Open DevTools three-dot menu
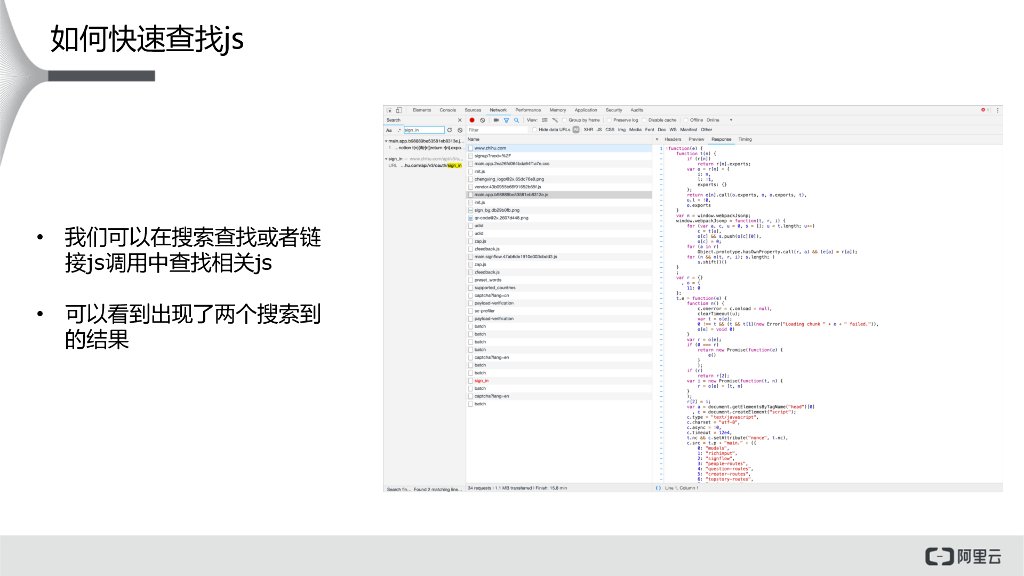Image resolution: width=1024 pixels, height=576 pixels. 996,110
